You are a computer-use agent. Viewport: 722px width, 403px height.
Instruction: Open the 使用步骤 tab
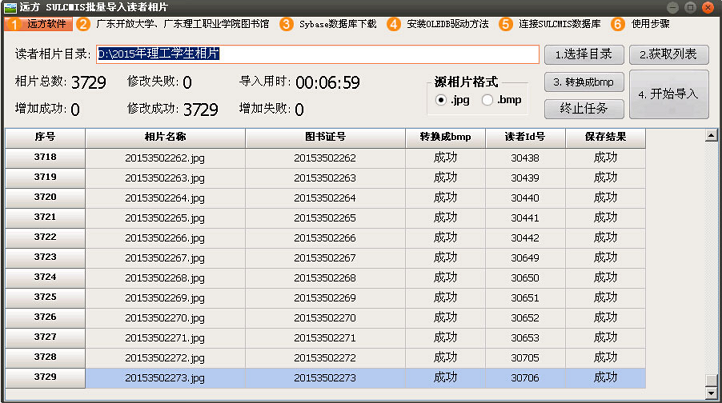(641, 24)
